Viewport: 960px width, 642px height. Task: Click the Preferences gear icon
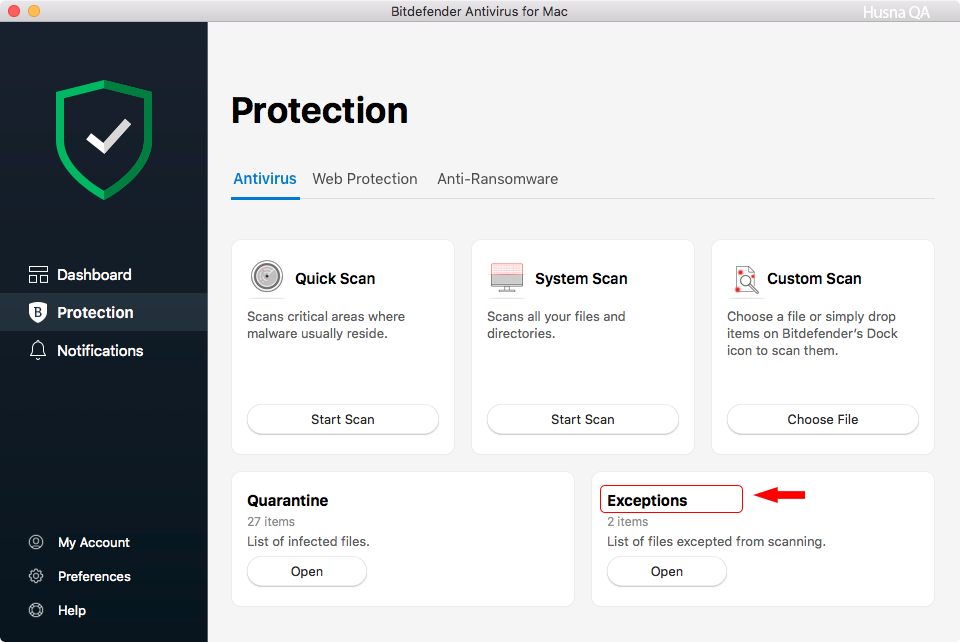pos(36,576)
